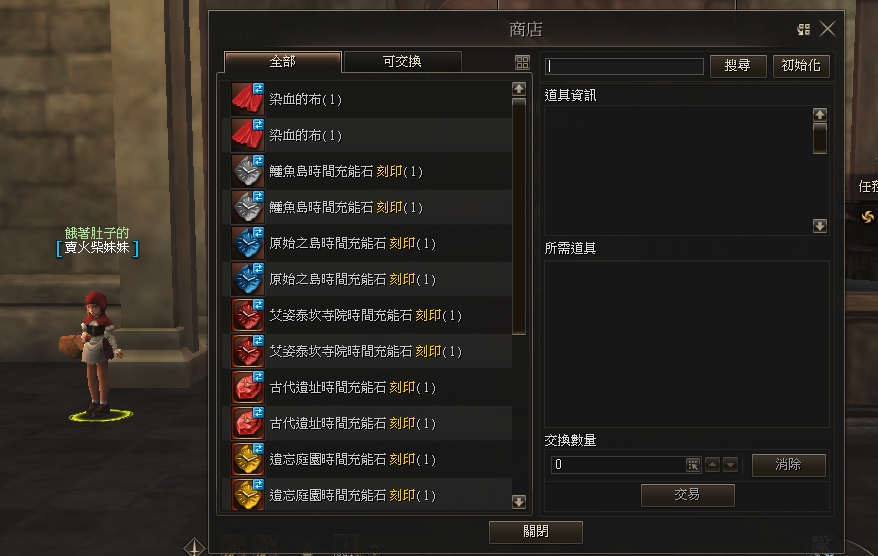
Task: Focus the item search text field
Action: click(x=624, y=66)
